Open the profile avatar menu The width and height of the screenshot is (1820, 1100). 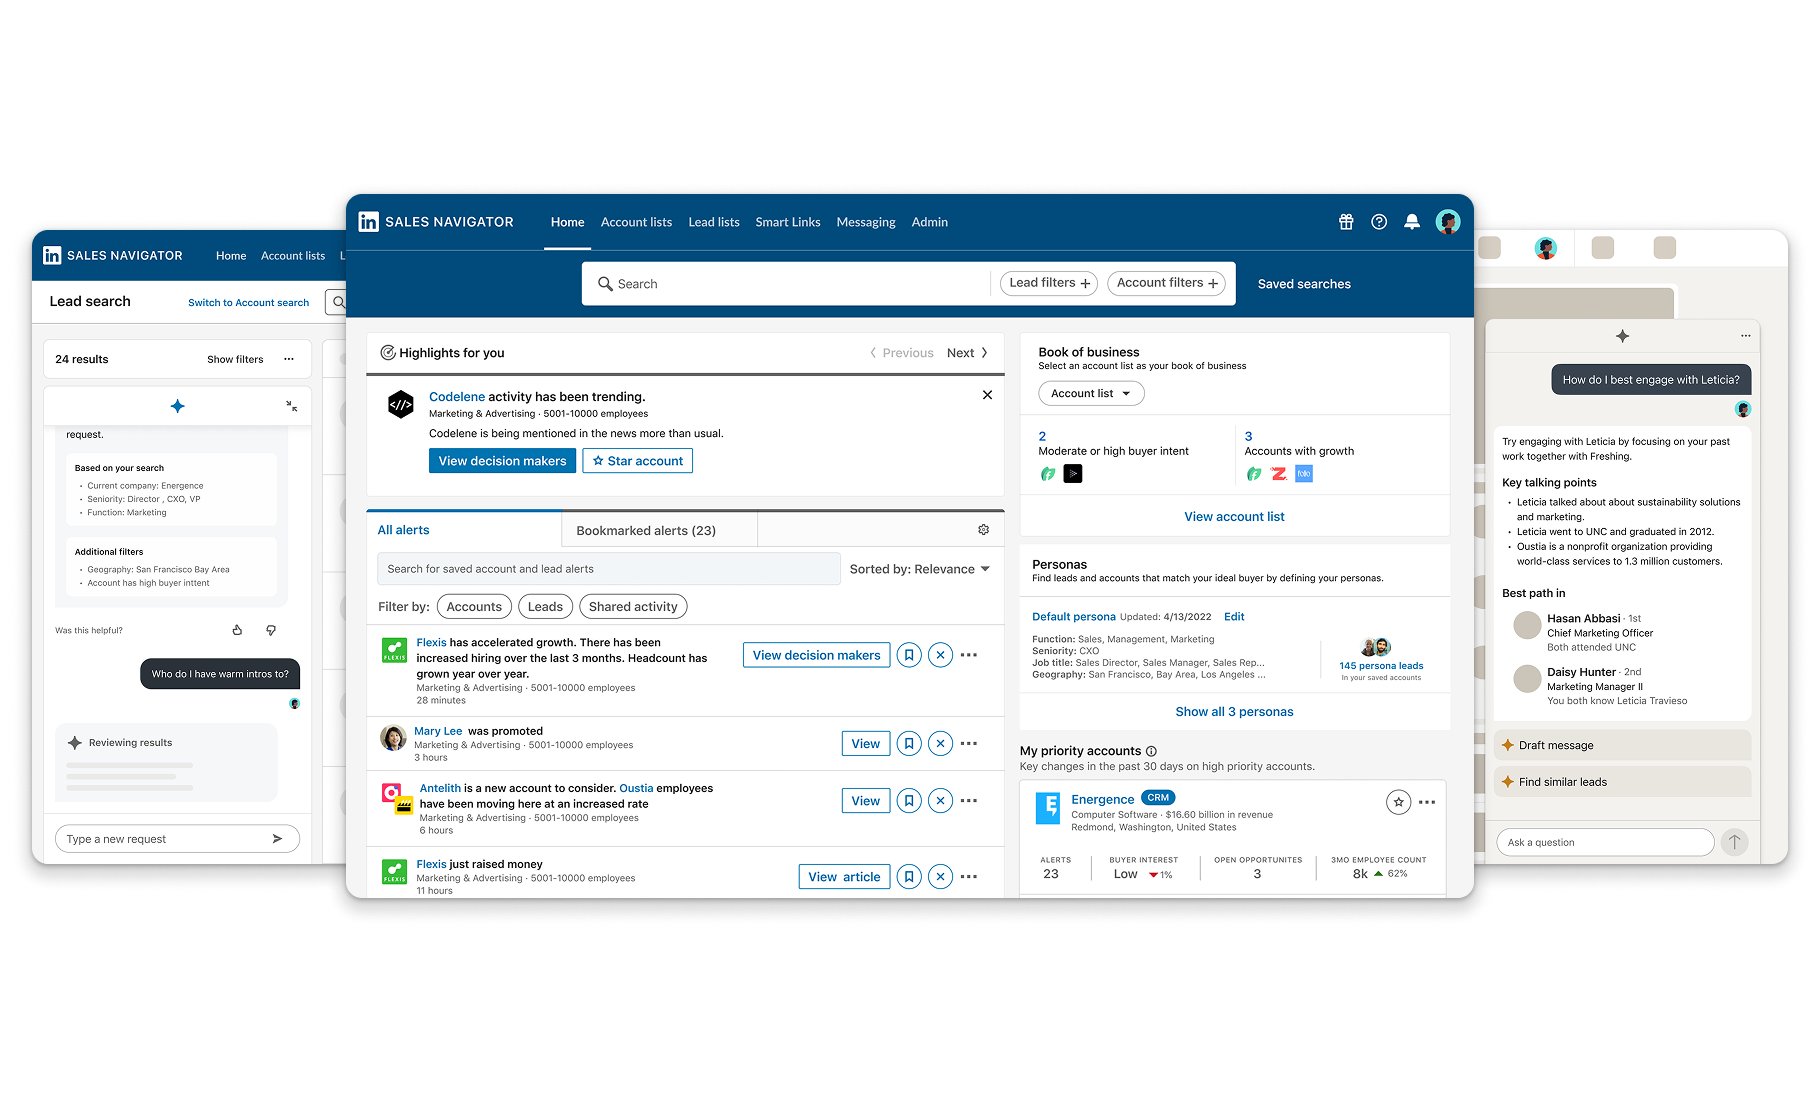coord(1447,222)
